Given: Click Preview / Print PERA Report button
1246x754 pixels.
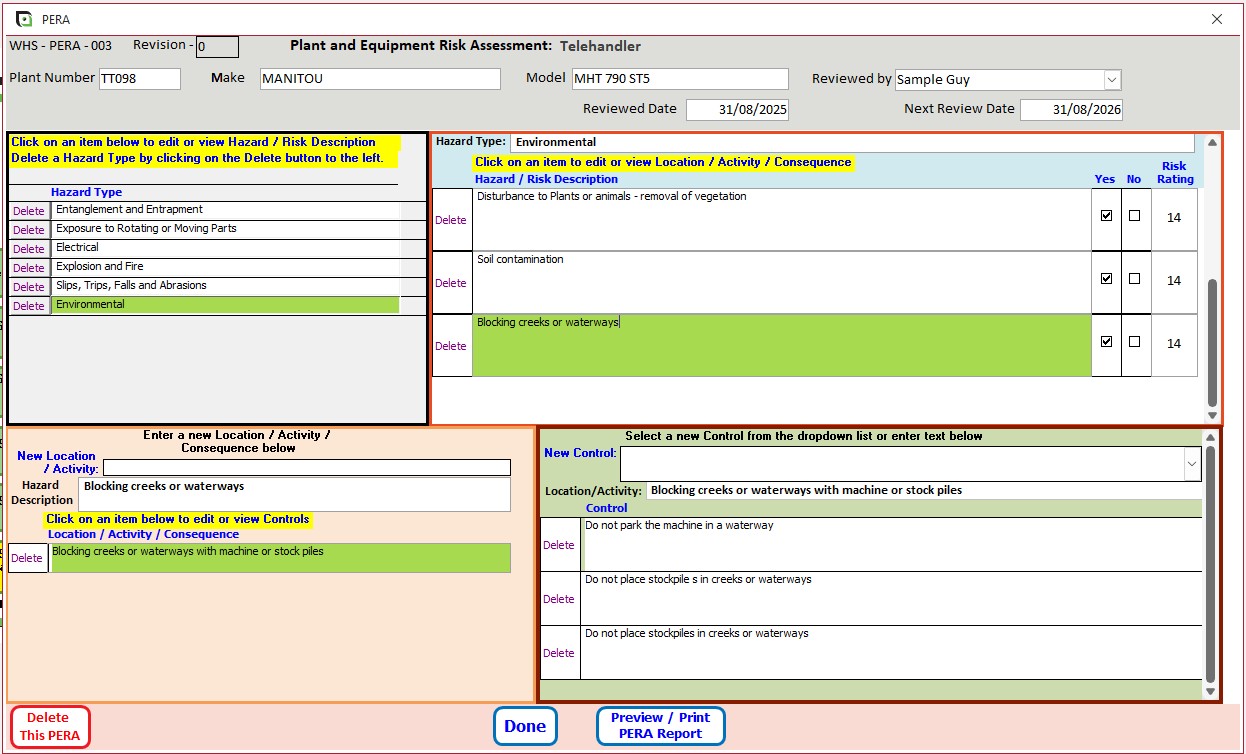Looking at the screenshot, I should [x=660, y=726].
